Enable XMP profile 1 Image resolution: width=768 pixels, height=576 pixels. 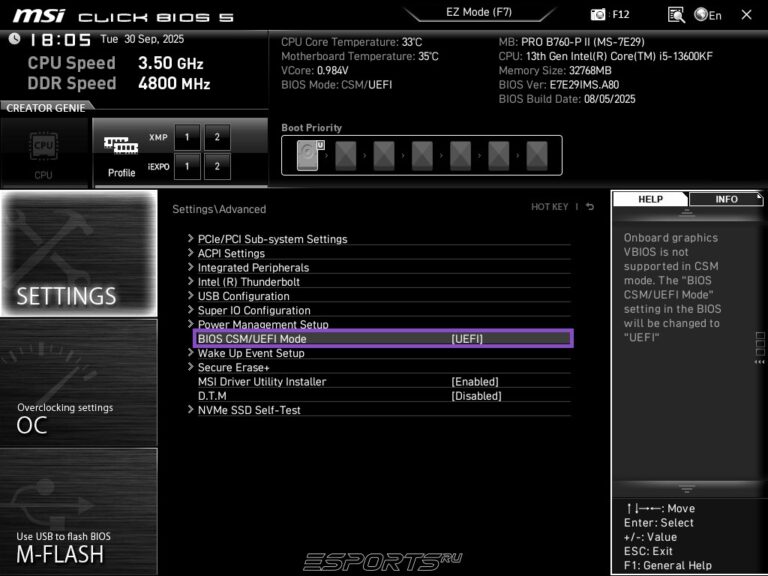point(185,137)
